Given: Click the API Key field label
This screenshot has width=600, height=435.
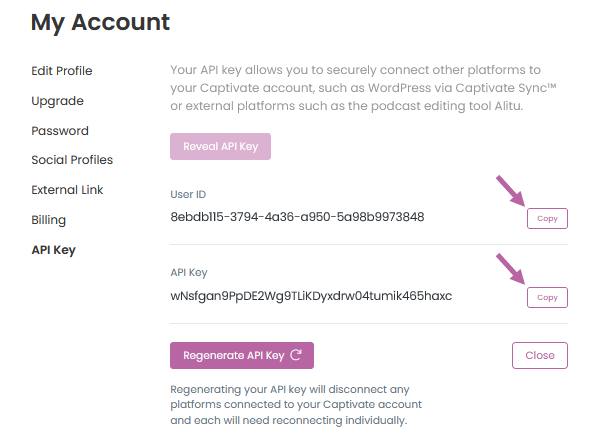Looking at the screenshot, I should [x=189, y=272].
